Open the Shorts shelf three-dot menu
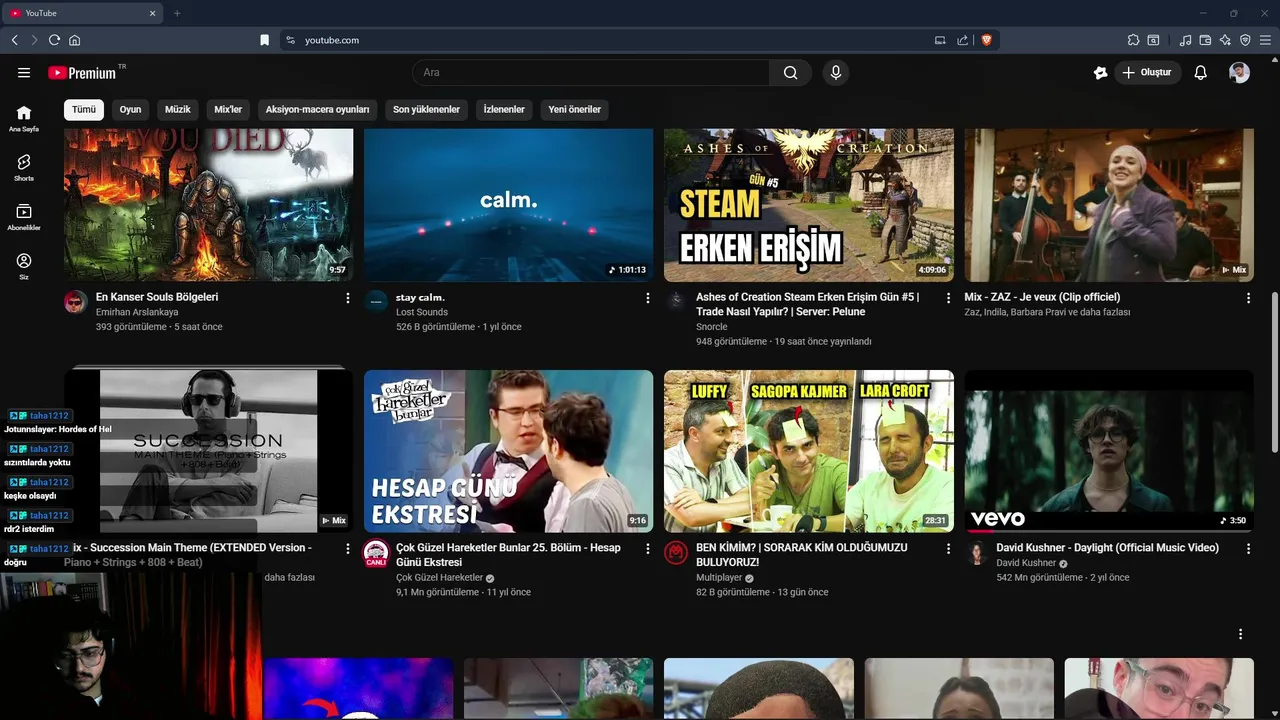The width and height of the screenshot is (1280, 720). 1240,634
